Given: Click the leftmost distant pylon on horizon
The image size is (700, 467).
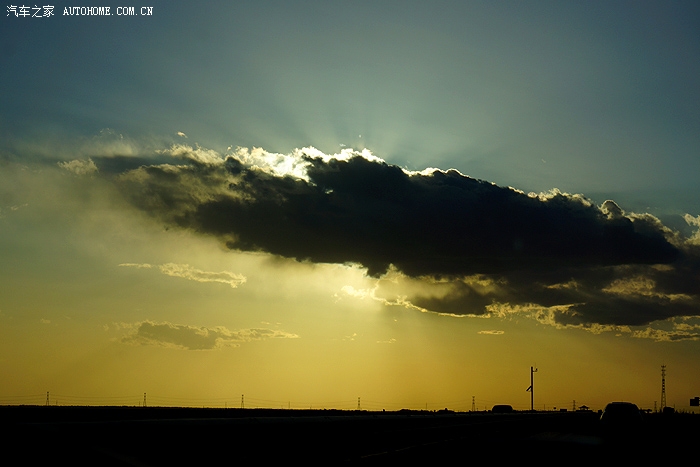Looking at the screenshot, I should coord(47,398).
